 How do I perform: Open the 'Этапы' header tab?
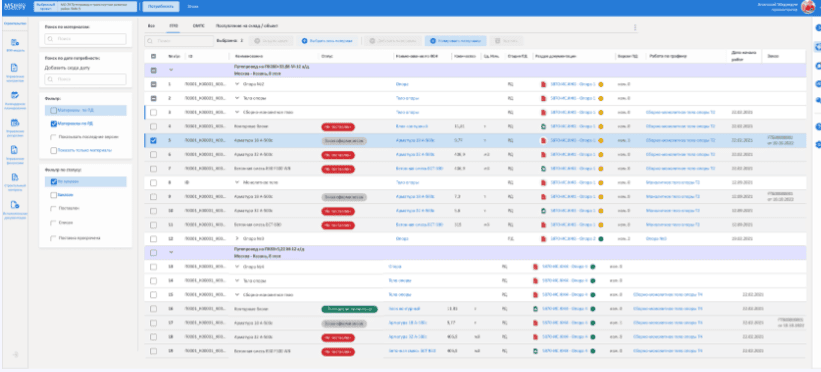pos(193,6)
